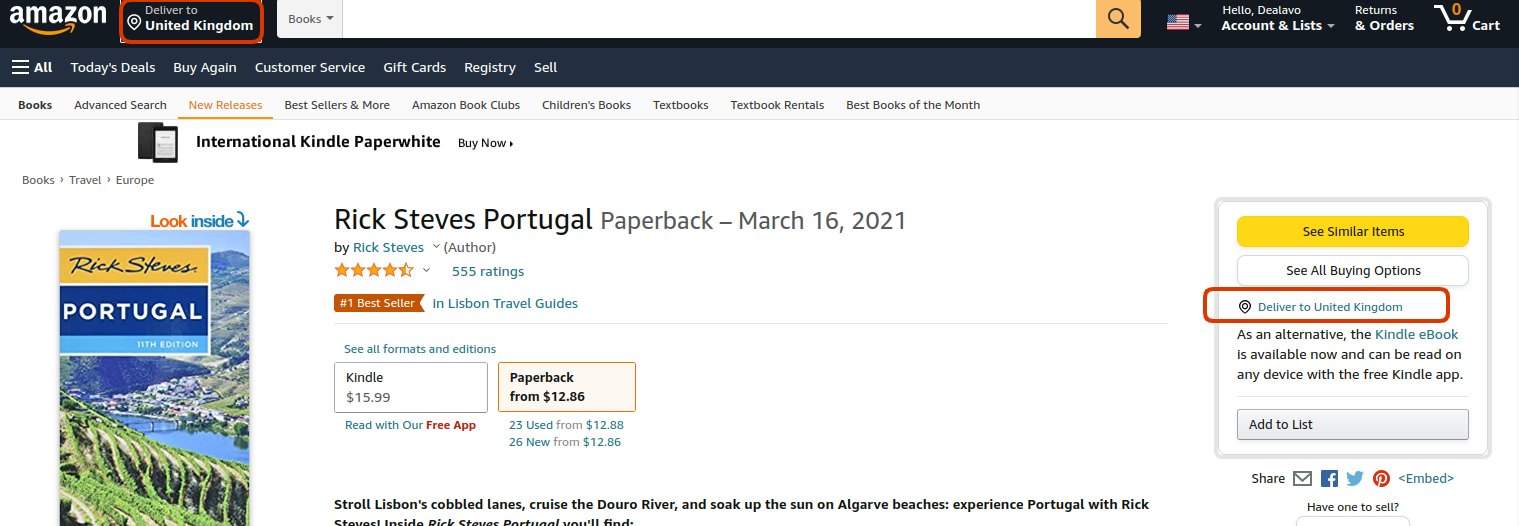The width and height of the screenshot is (1519, 526).
Task: Select the Kindle $15.99 format option
Action: (411, 387)
